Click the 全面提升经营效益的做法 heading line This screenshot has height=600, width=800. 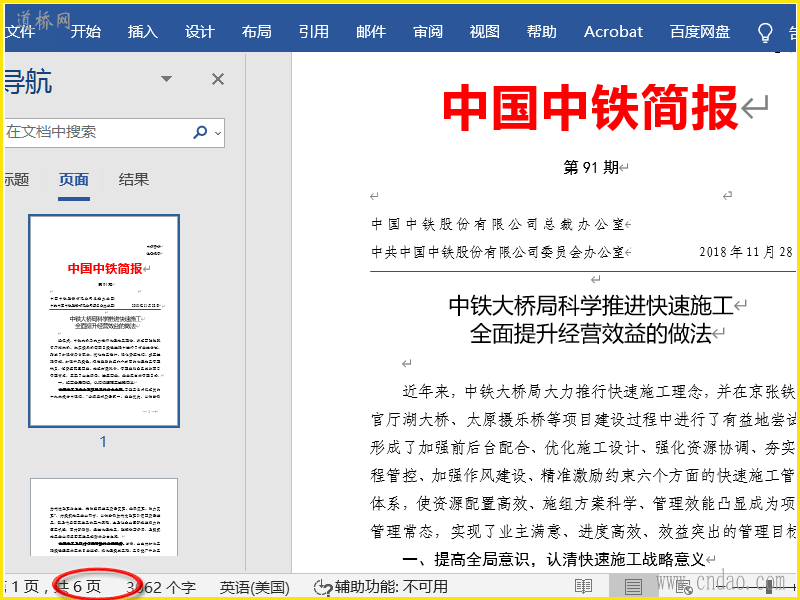click(591, 334)
